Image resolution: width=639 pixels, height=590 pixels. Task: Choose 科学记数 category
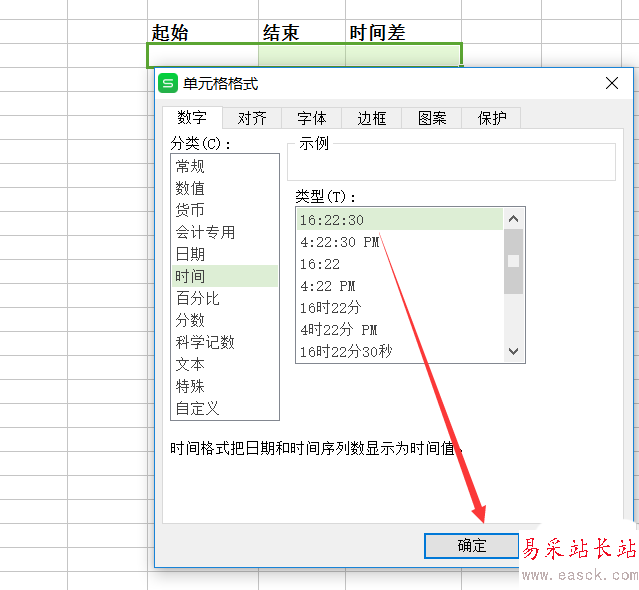click(225, 342)
